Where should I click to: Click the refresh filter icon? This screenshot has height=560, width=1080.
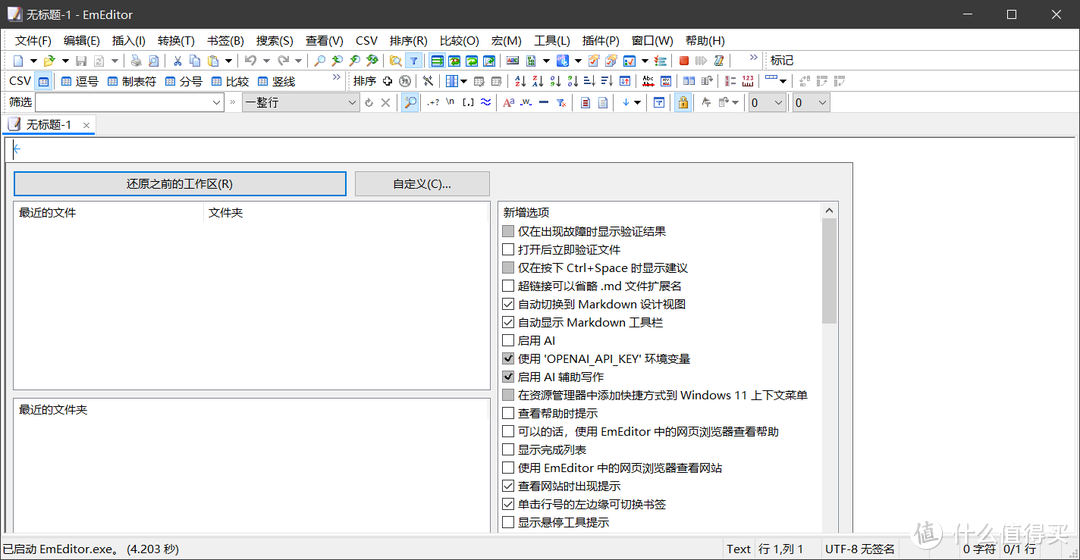pos(368,103)
